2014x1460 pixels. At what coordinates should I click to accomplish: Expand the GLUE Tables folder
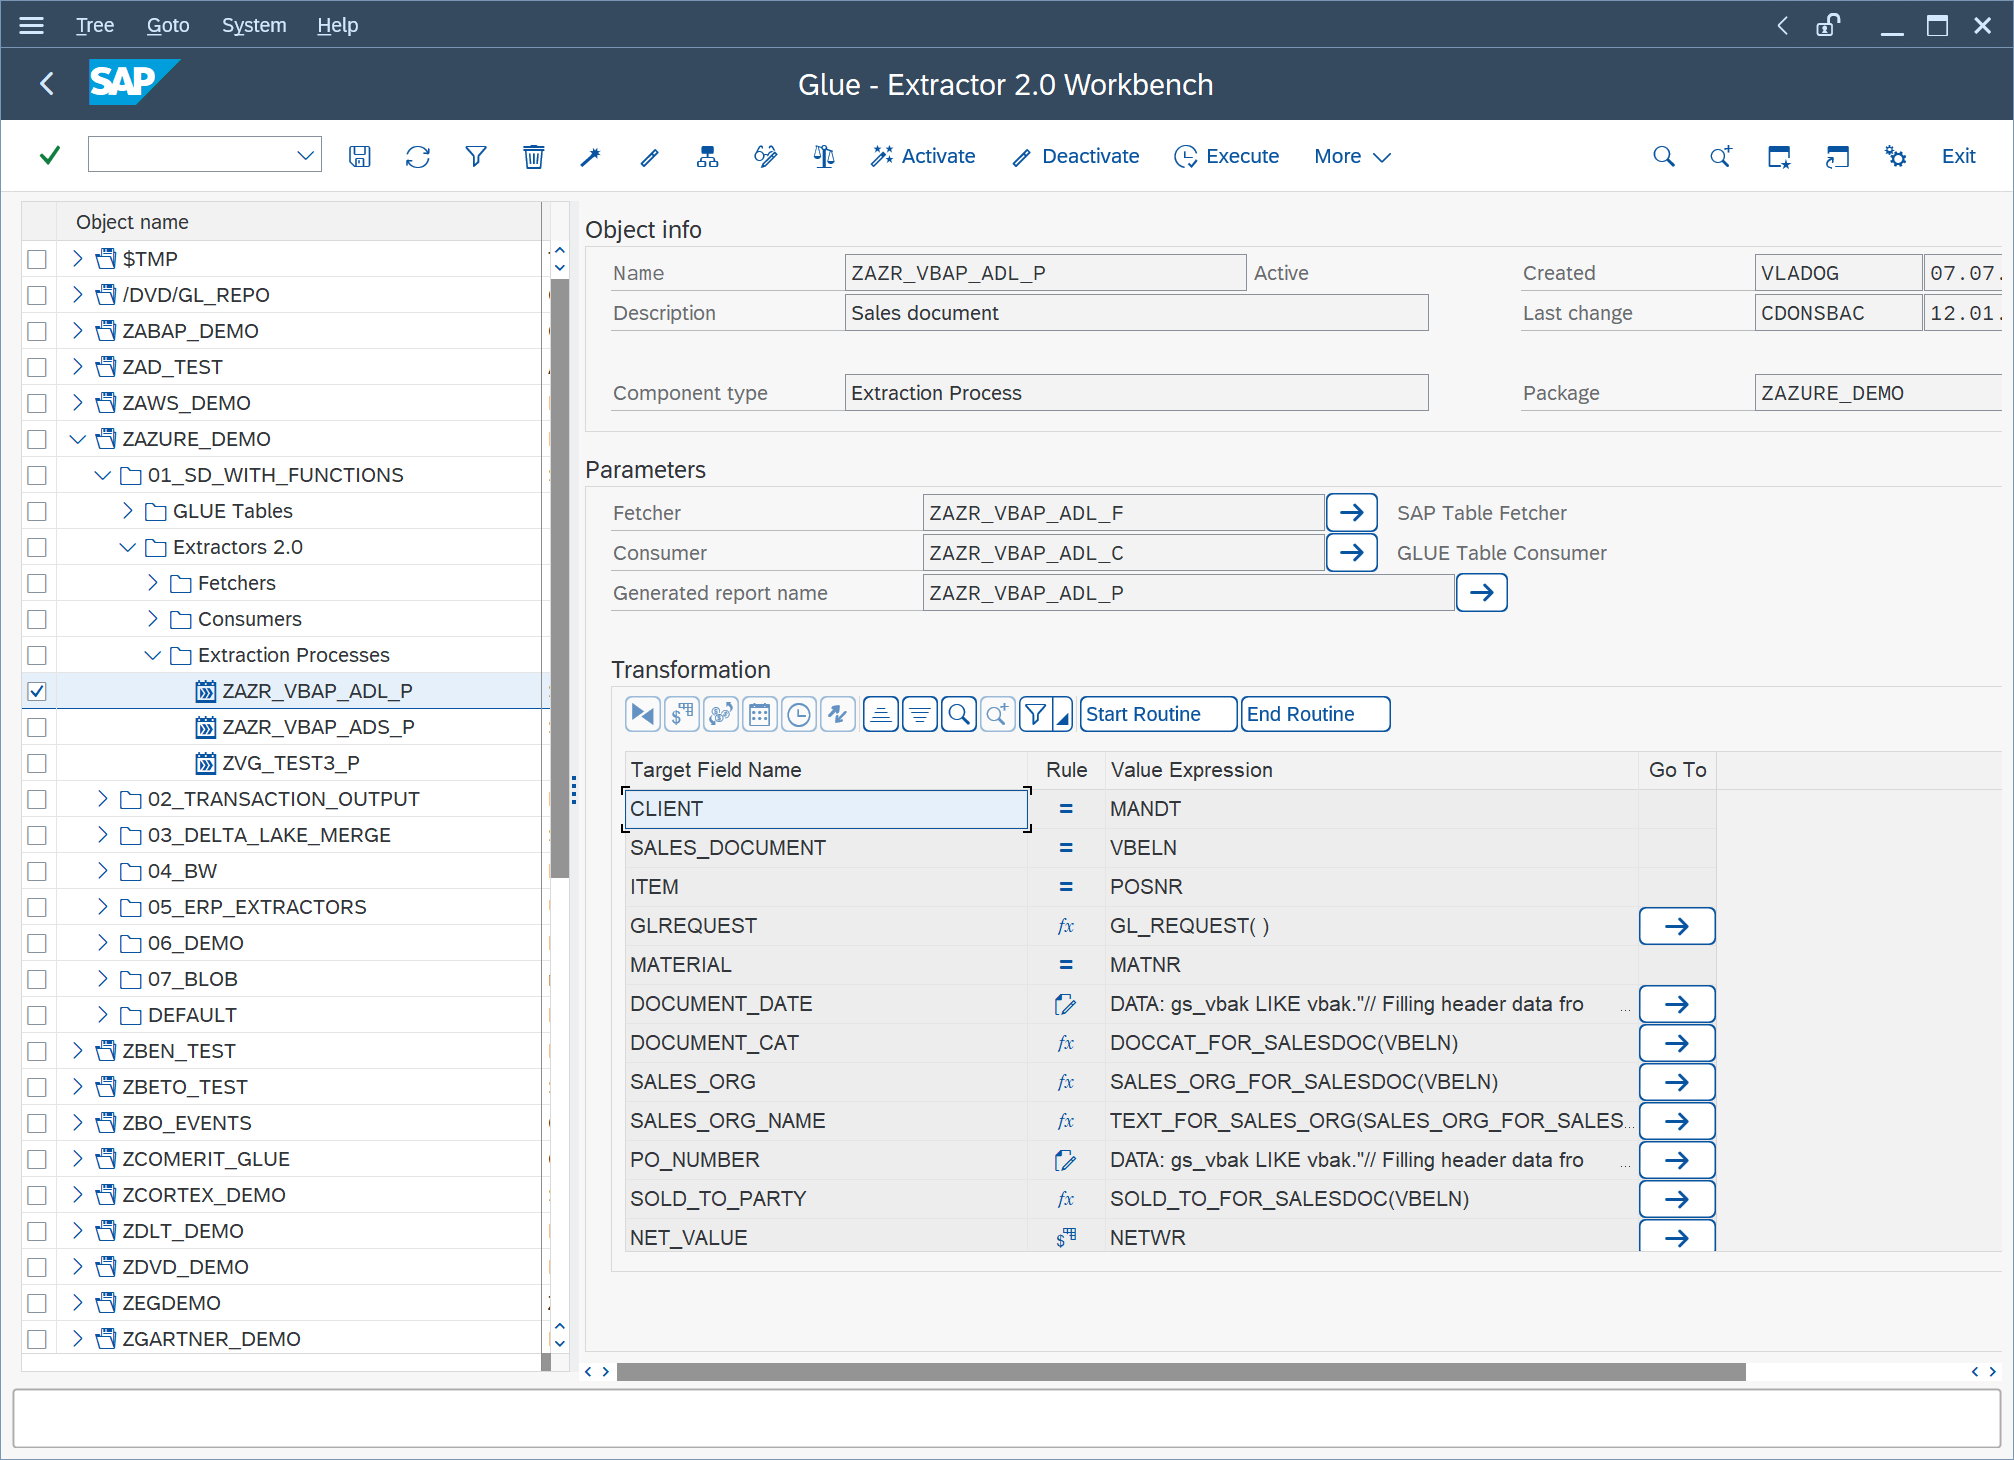(x=128, y=511)
